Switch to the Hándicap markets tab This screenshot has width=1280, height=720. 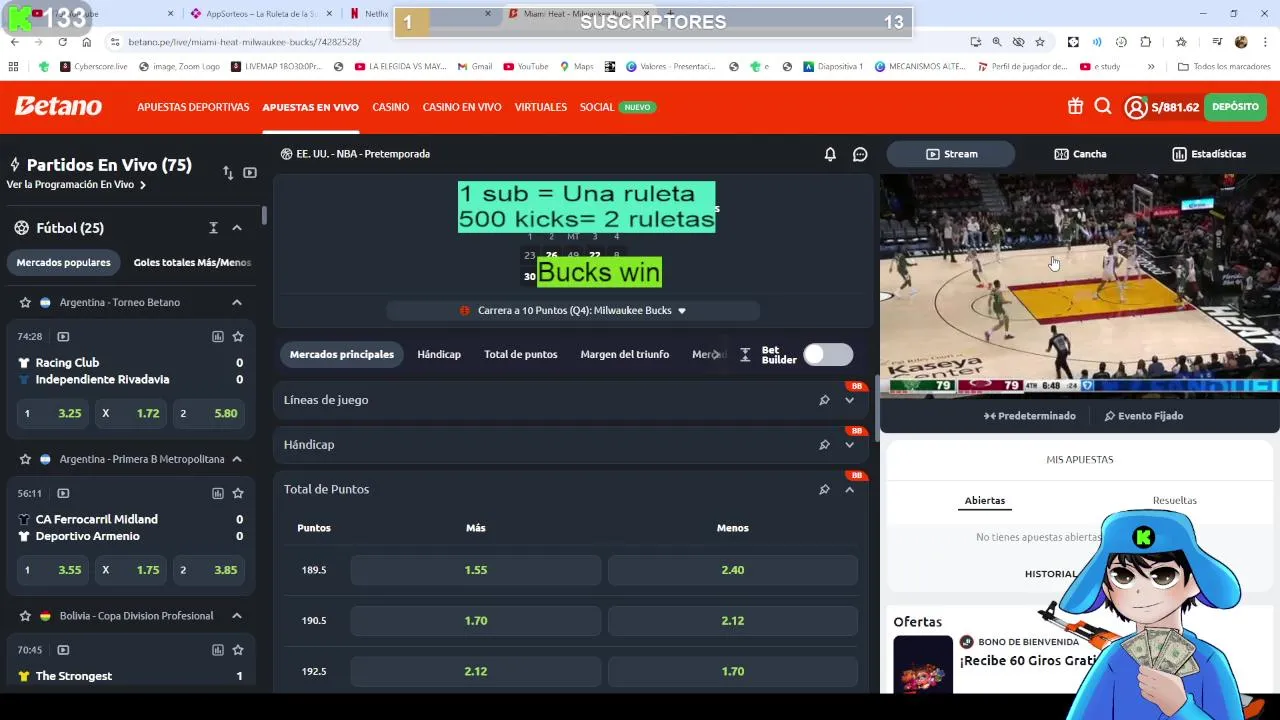(x=439, y=354)
